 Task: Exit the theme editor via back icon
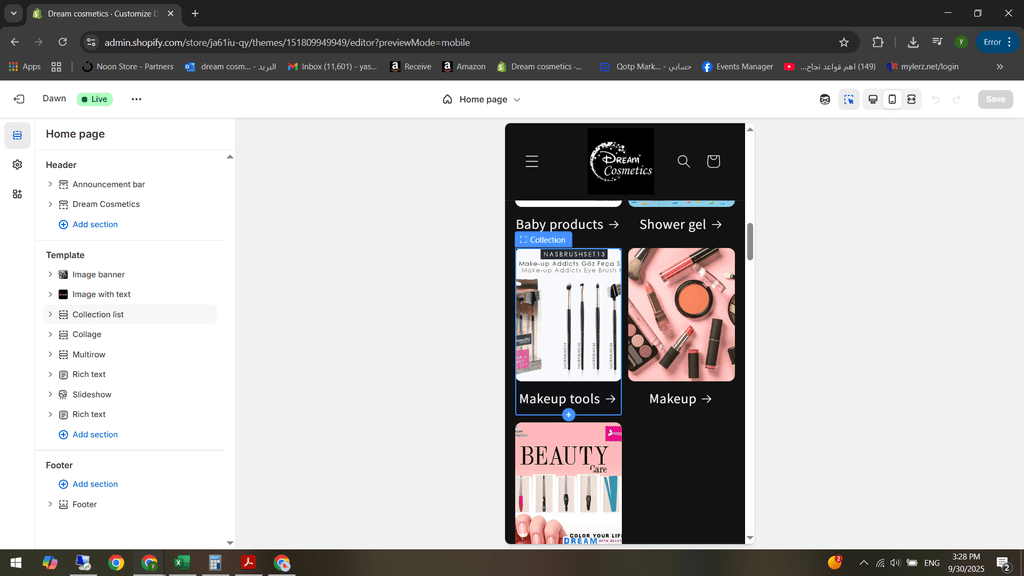pos(19,99)
